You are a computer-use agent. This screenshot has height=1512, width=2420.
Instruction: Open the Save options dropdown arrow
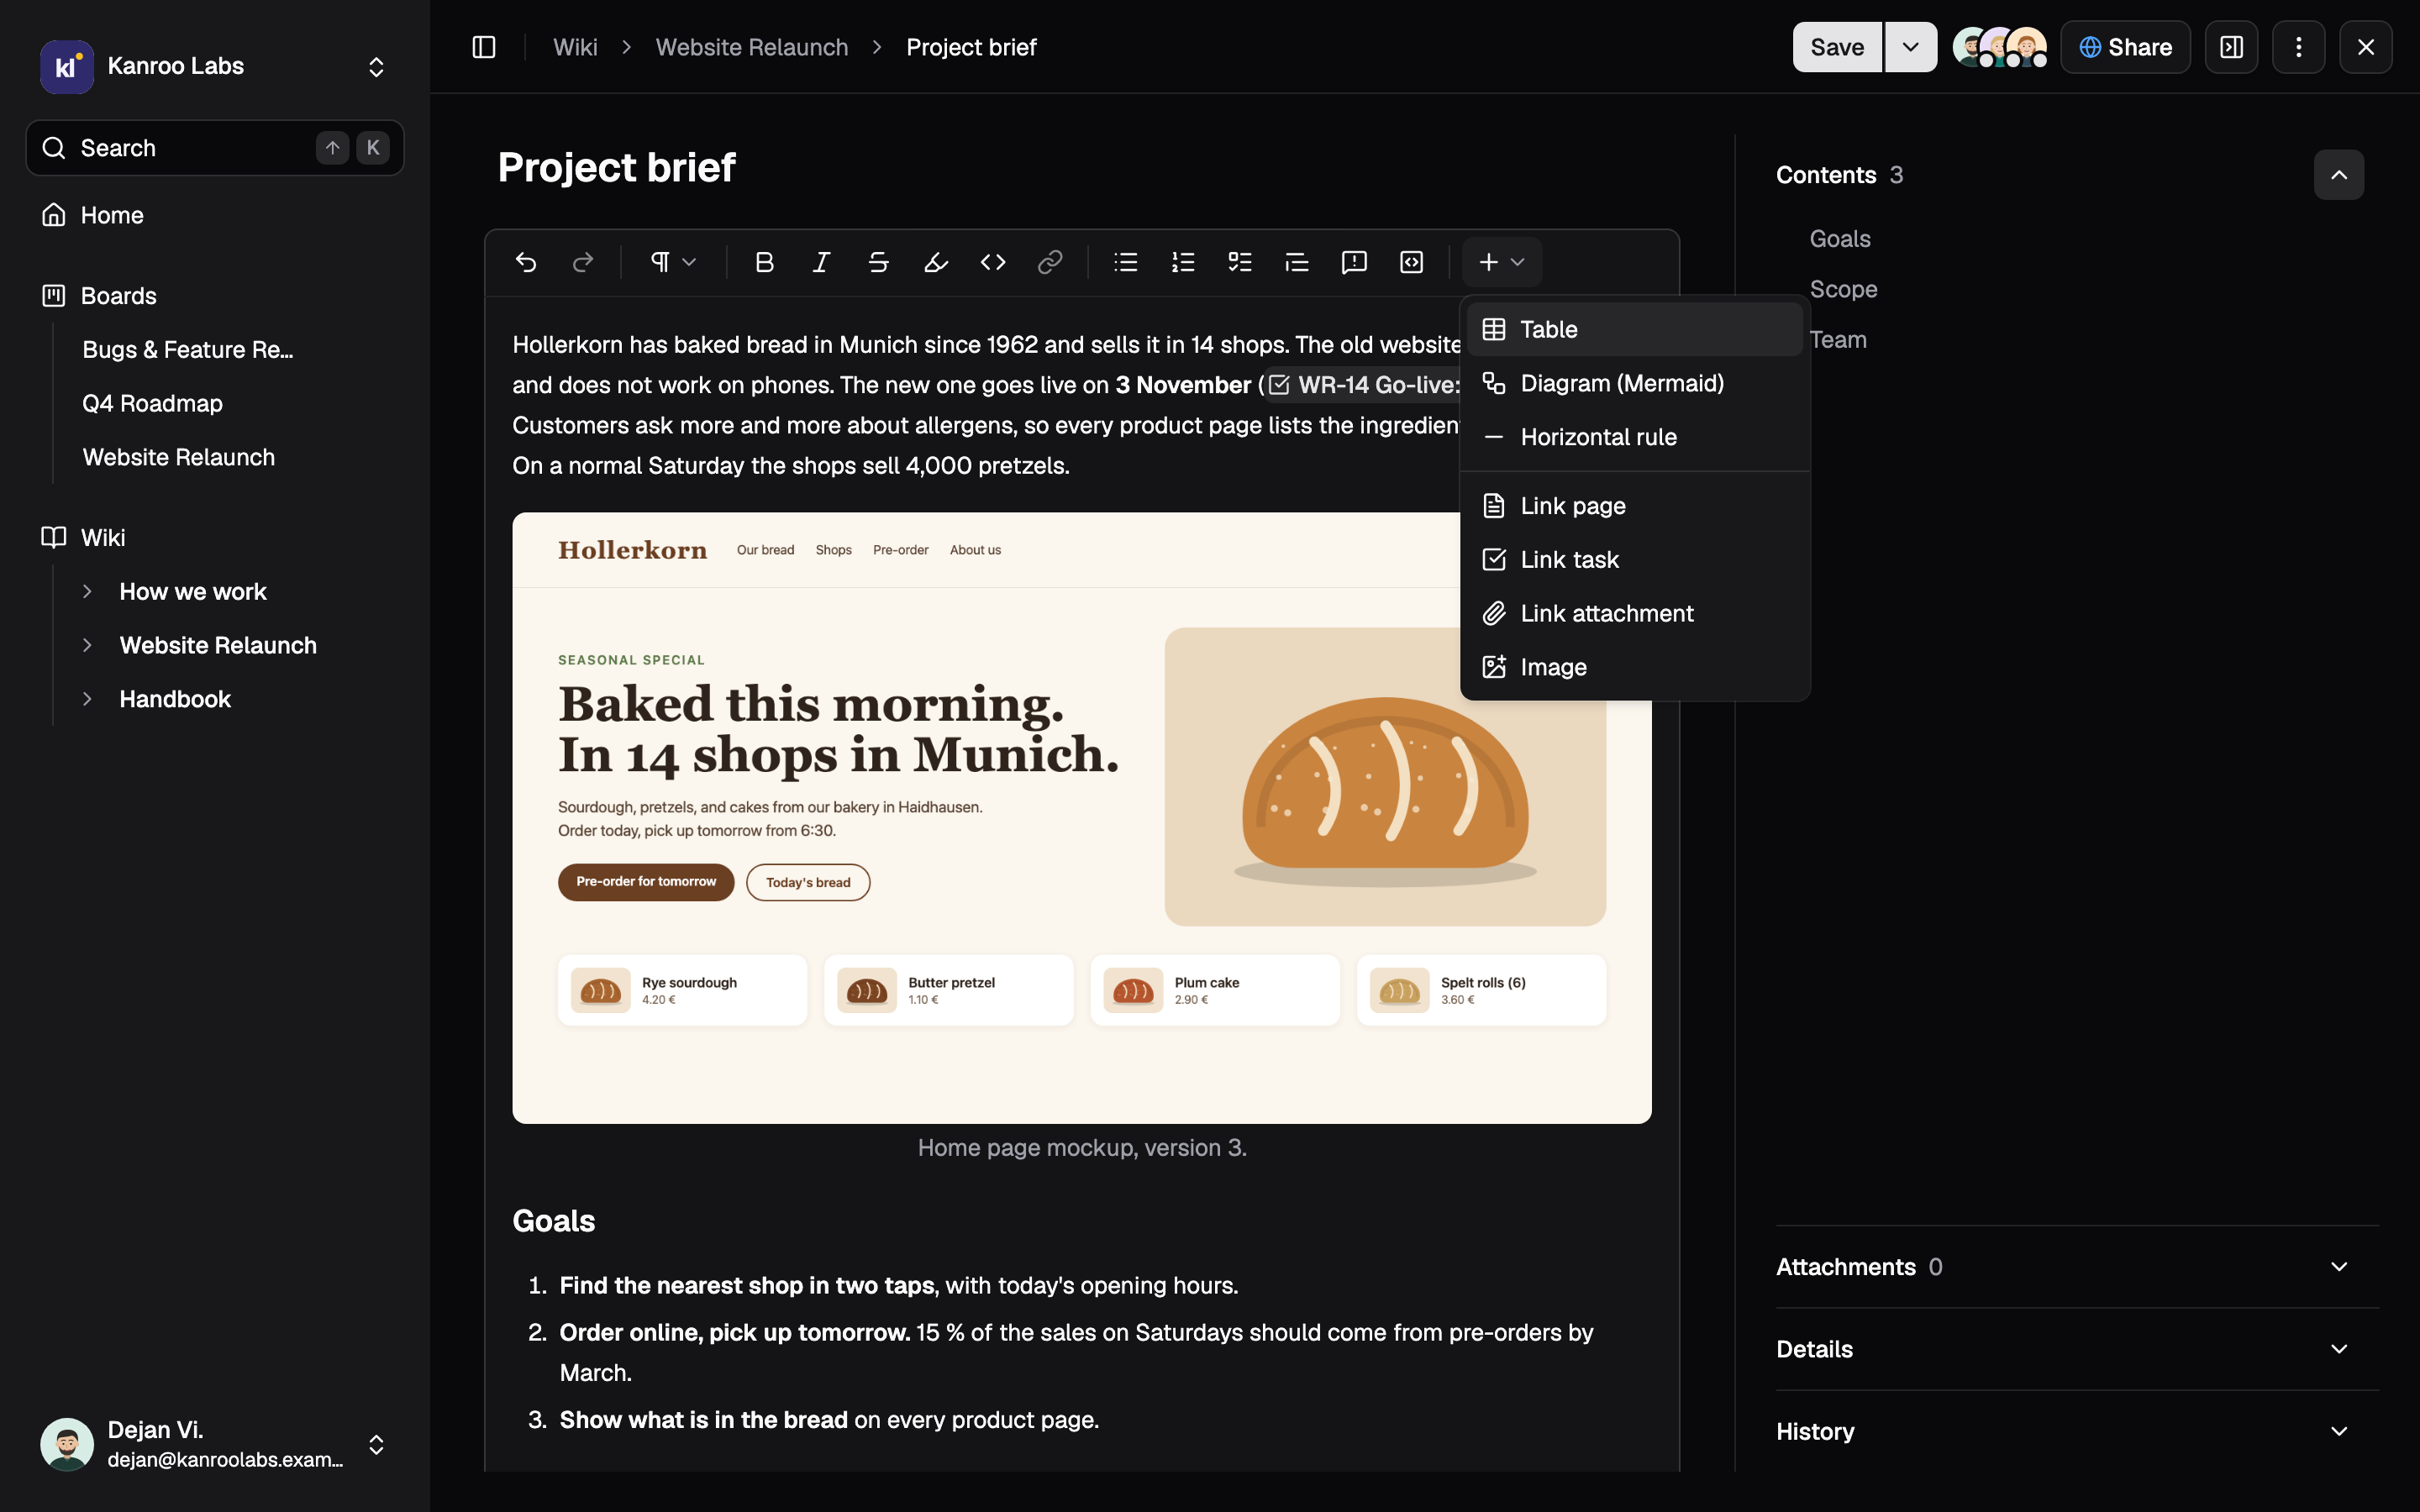coord(1911,47)
